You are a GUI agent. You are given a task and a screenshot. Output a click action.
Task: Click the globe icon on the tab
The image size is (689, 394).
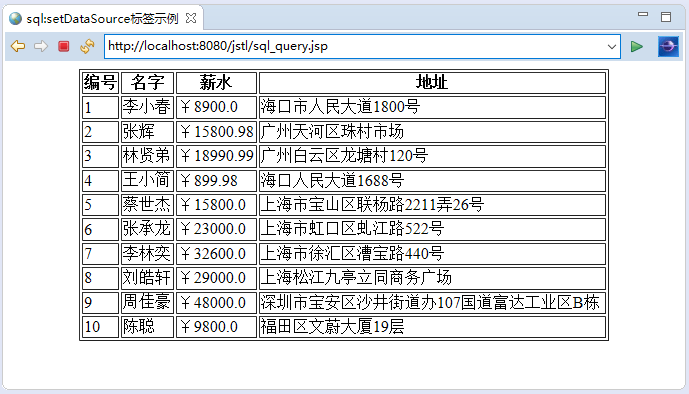pyautogui.click(x=15, y=18)
